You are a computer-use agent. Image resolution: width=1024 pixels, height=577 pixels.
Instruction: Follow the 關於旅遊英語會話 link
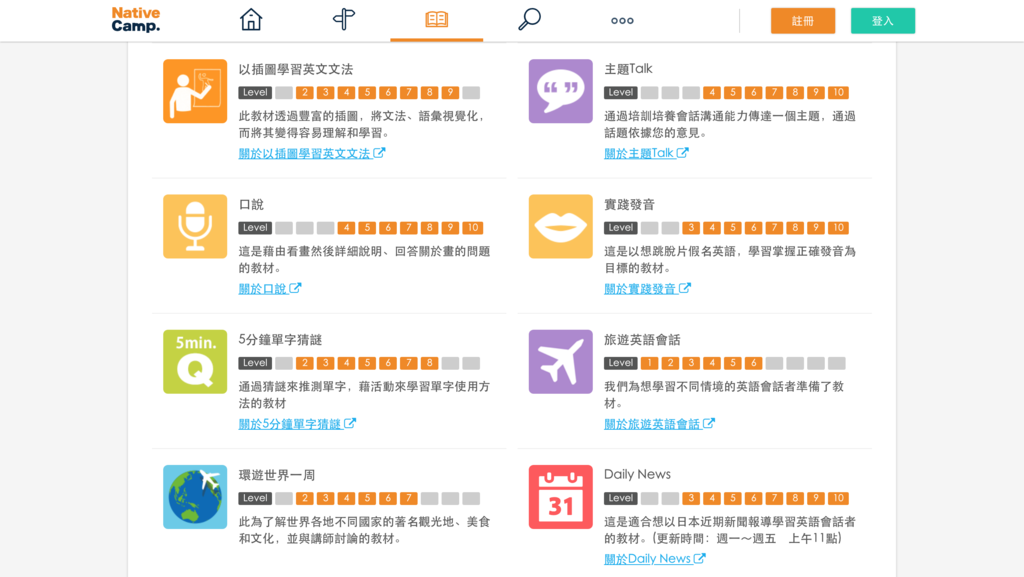coord(659,424)
